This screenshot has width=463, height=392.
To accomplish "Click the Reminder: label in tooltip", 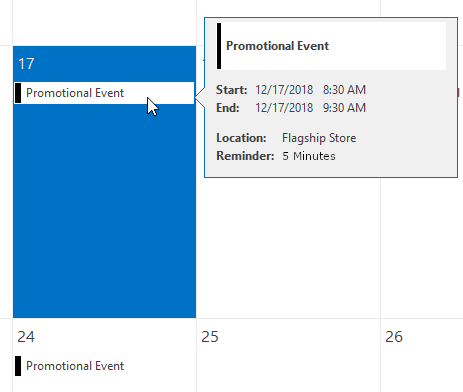I will [x=245, y=156].
